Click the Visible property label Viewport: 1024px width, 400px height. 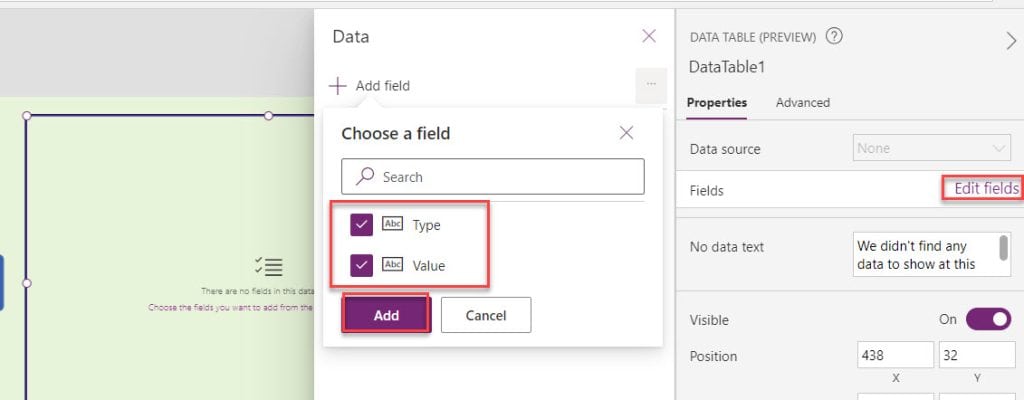(x=709, y=320)
